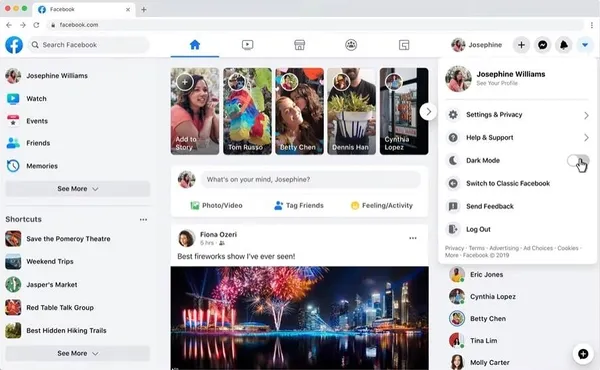Expand See More under left menu
The image size is (600, 370).
78,189
